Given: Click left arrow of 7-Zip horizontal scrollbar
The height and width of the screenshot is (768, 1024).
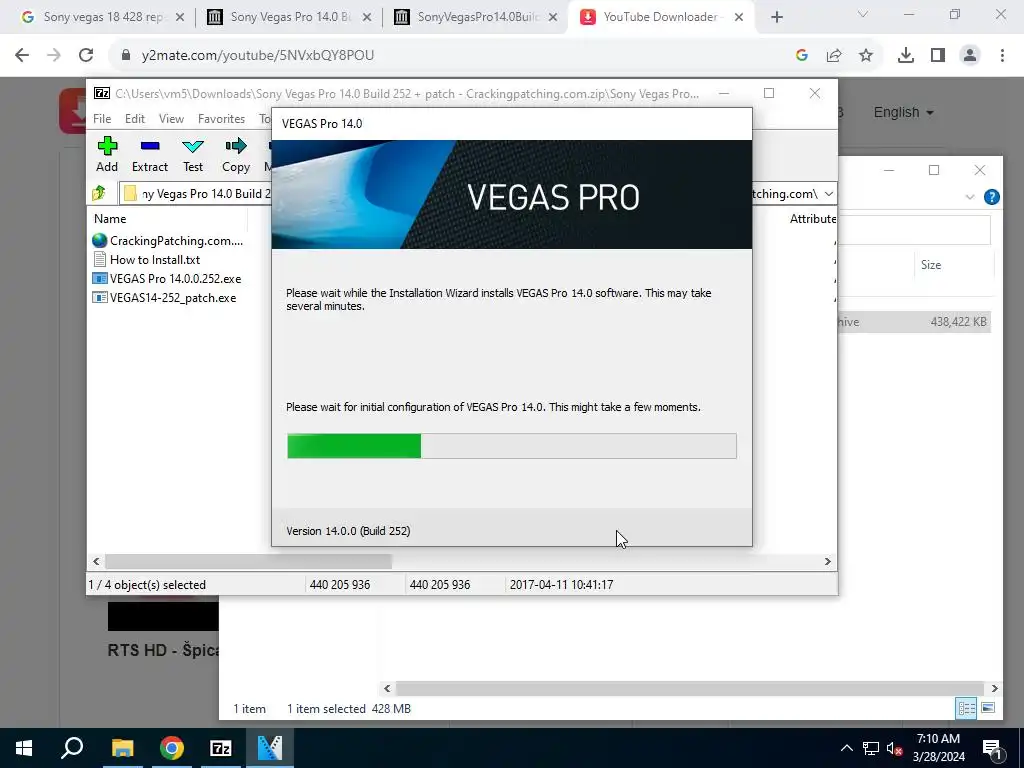Looking at the screenshot, I should tap(97, 562).
